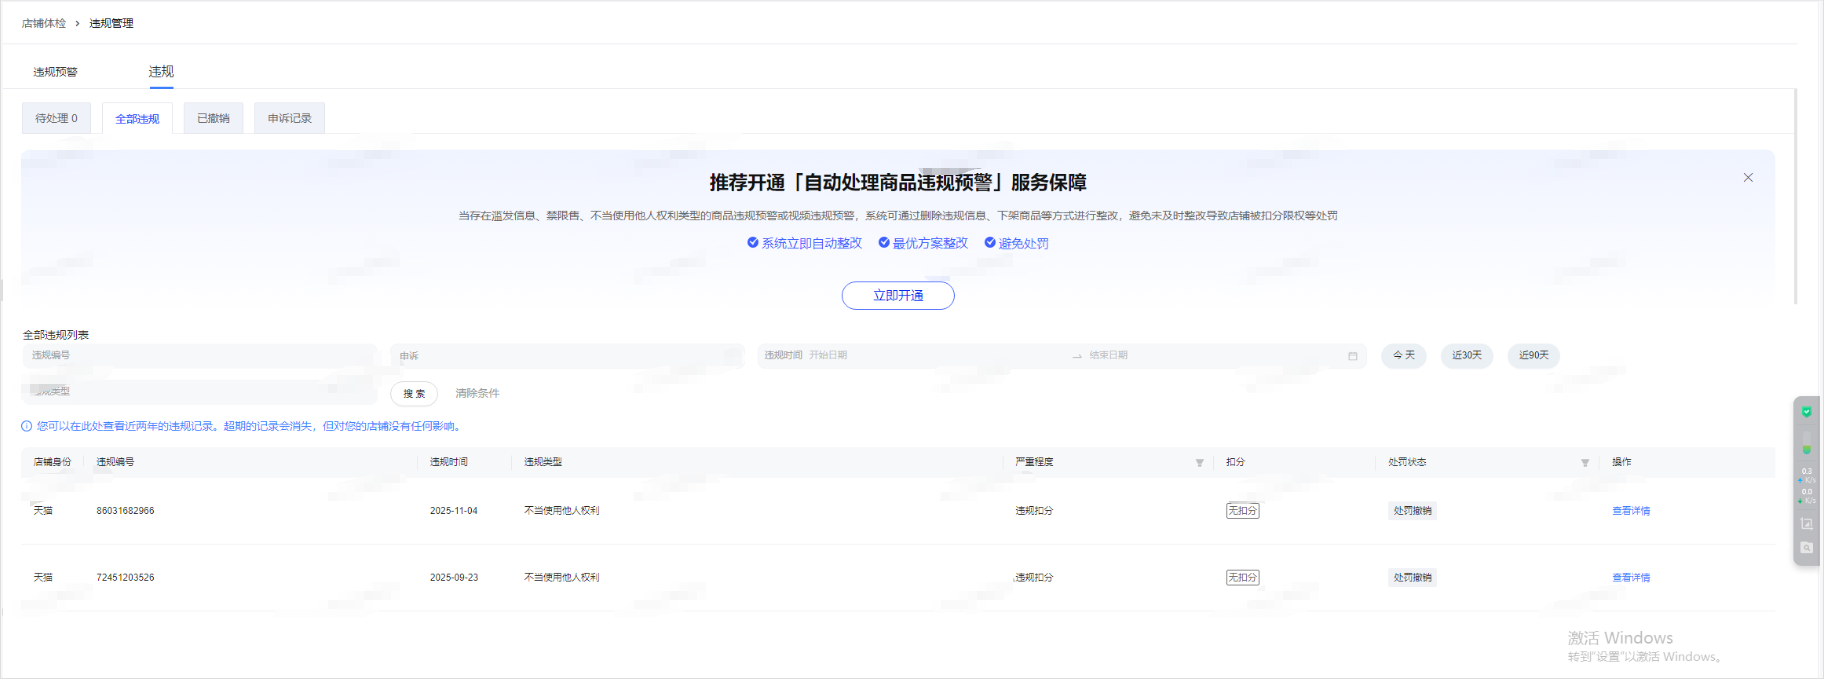
Task: Click the info icon beside the two-year record notice
Action: pyautogui.click(x=27, y=426)
